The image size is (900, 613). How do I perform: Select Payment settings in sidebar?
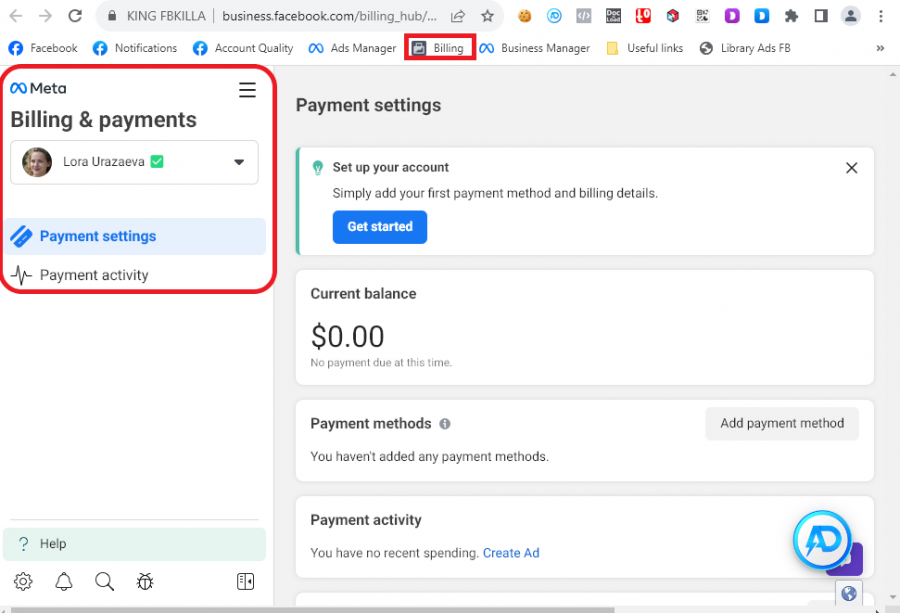[x=134, y=236]
